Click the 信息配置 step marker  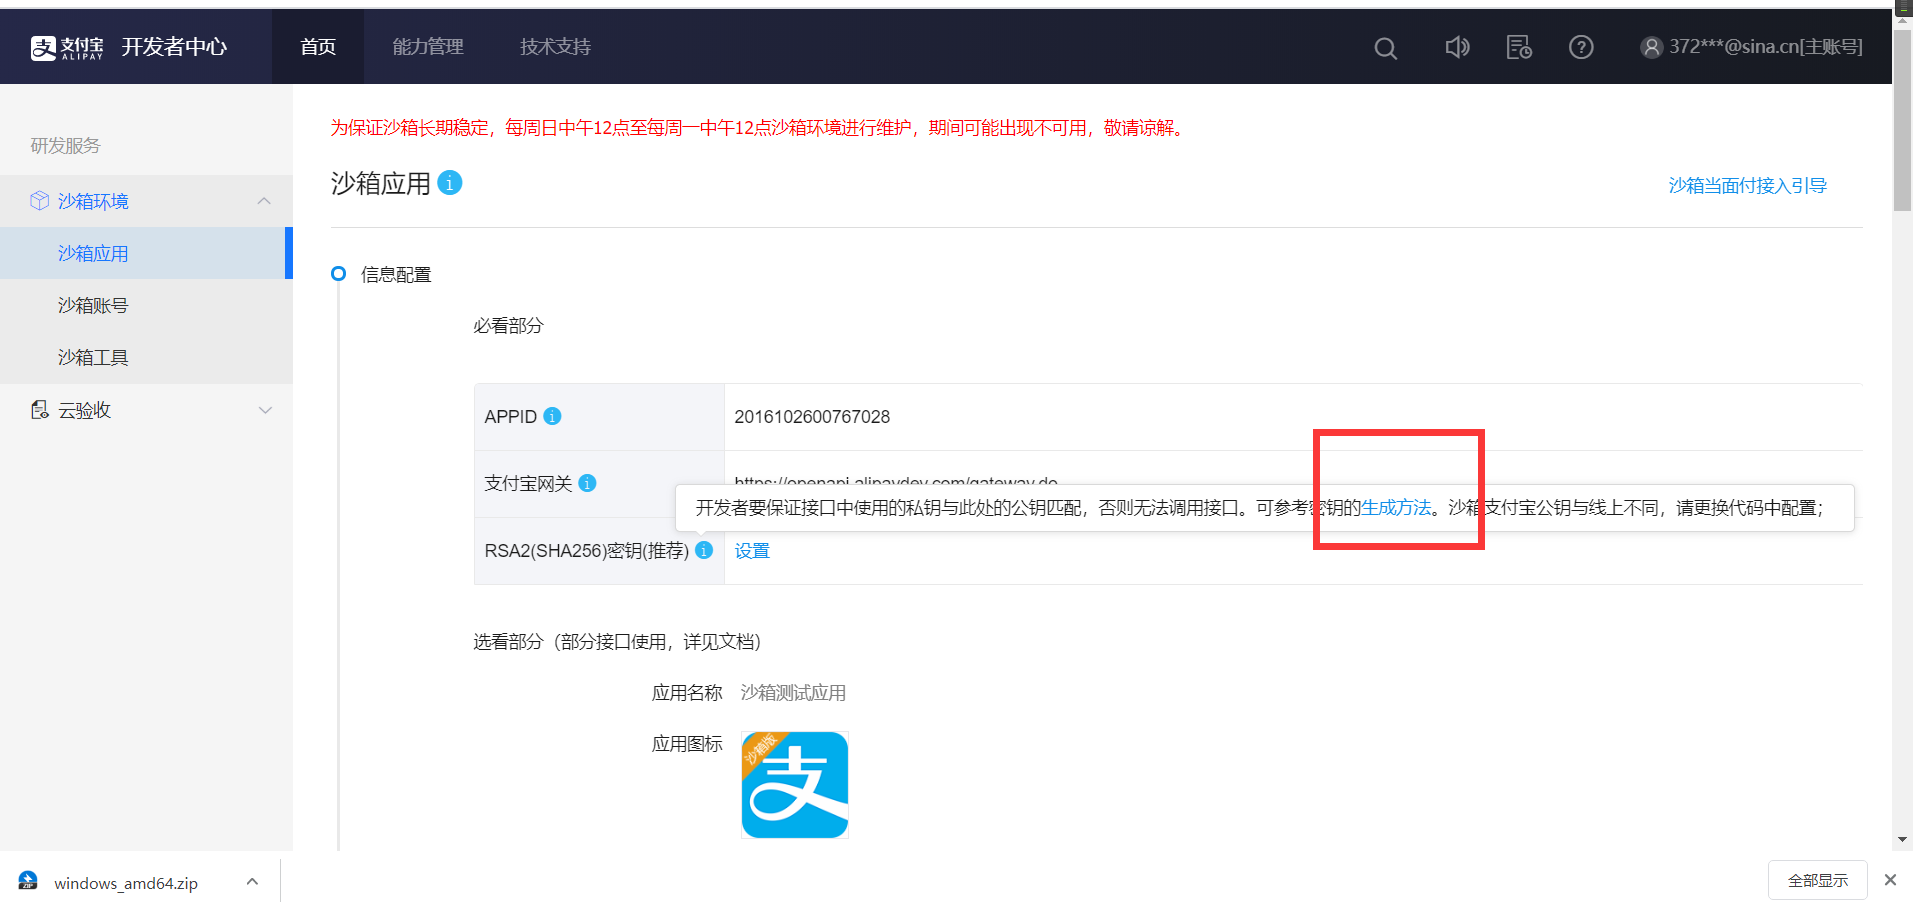click(x=338, y=274)
